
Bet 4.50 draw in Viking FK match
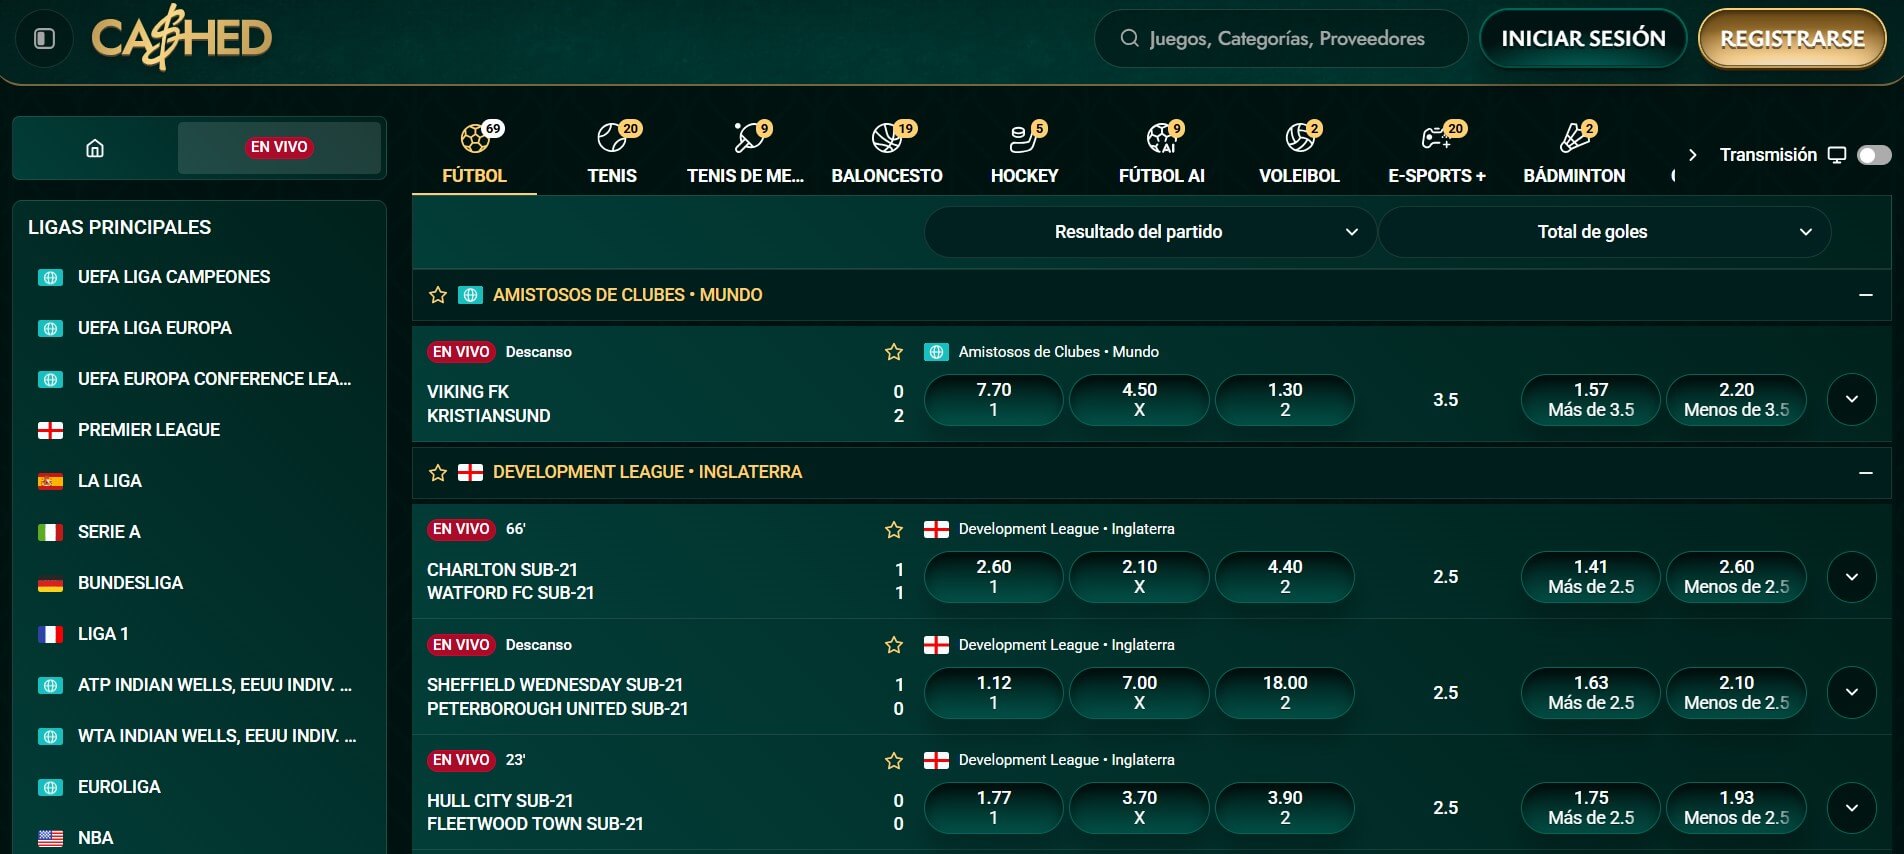tap(1139, 399)
